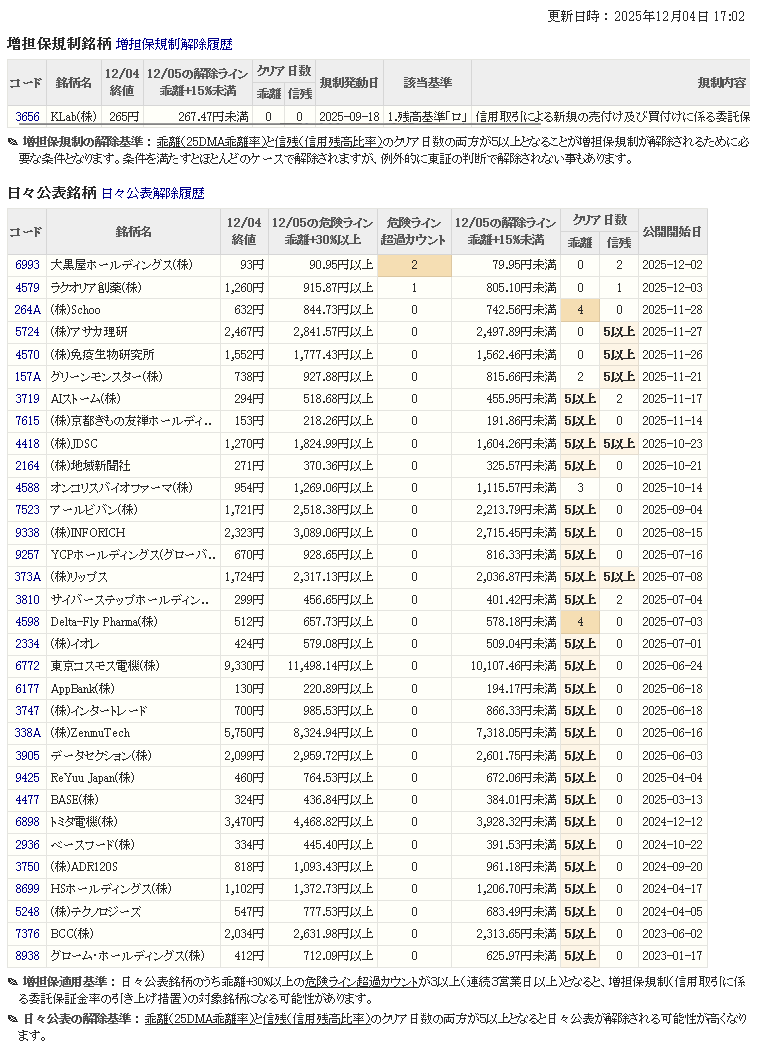Open stock code 6772 東京コスモス電機

point(27,666)
